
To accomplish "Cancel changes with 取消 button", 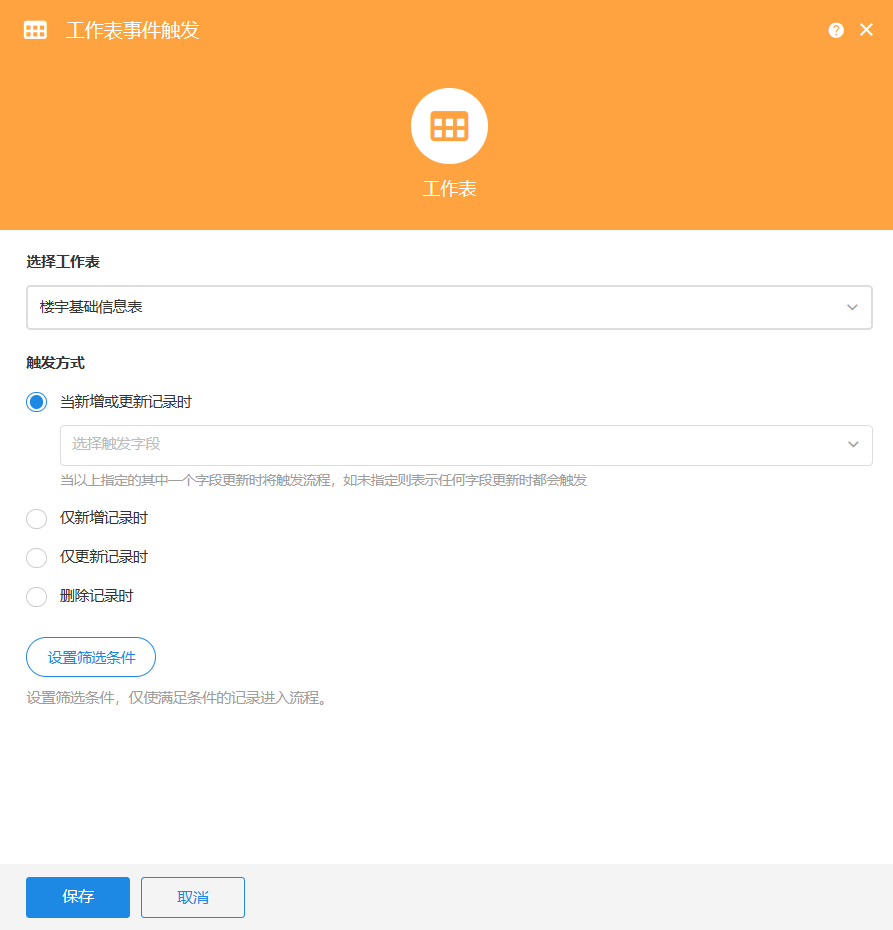I will click(193, 897).
